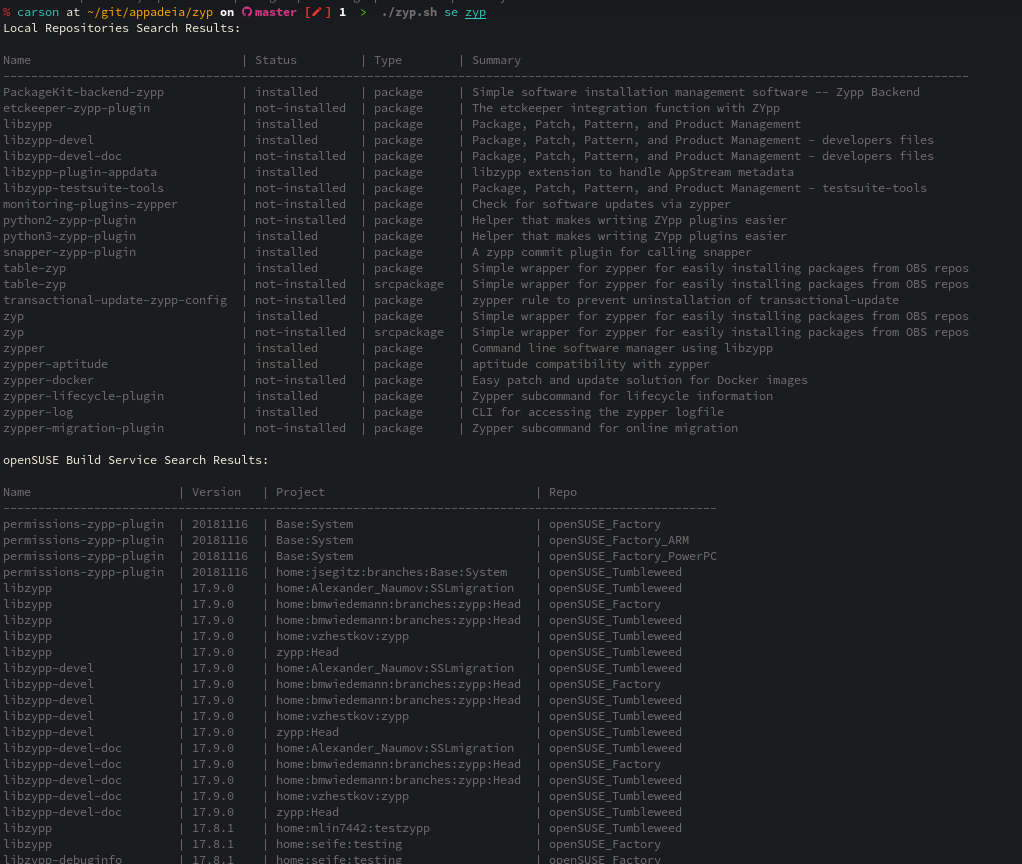Click the snapper-zypp-plugin package name
The image size is (1022, 864).
pos(70,252)
